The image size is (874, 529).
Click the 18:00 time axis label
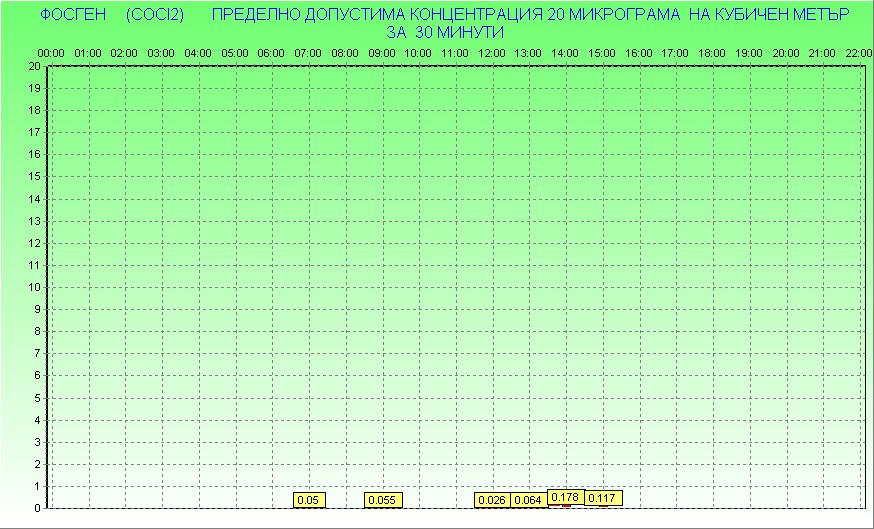tap(712, 54)
